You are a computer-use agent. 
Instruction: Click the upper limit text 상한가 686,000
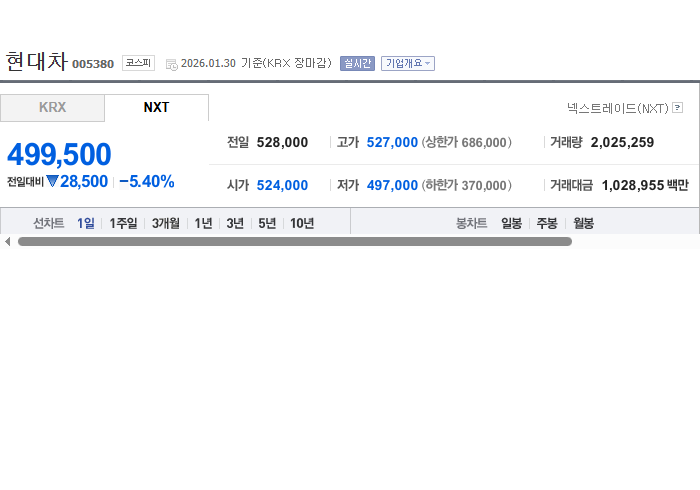467,142
